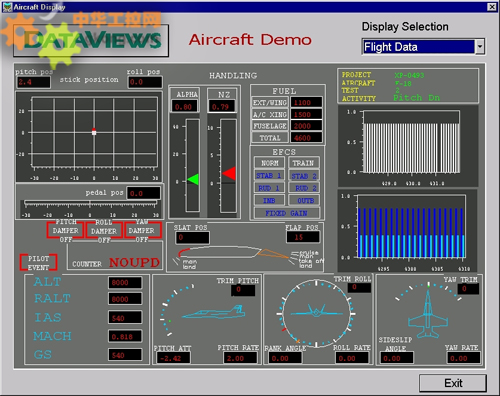Click the red NZ indicator arrow

click(229, 173)
